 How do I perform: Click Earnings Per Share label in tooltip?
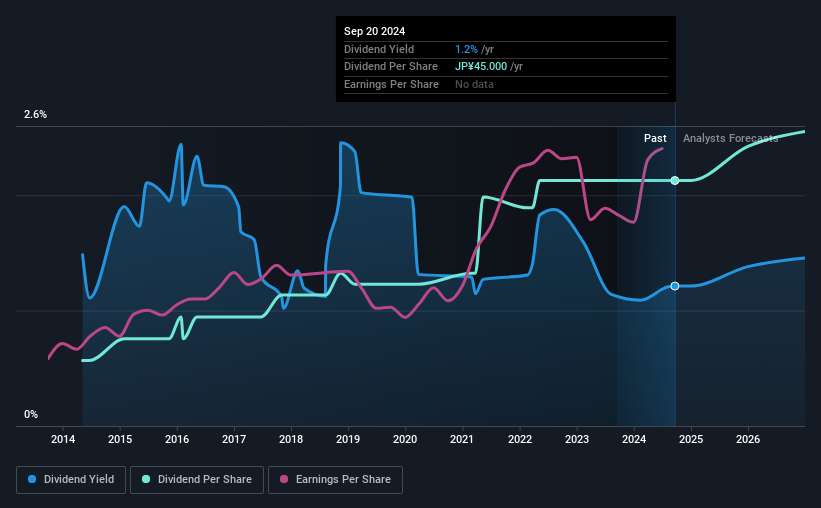[x=391, y=84]
